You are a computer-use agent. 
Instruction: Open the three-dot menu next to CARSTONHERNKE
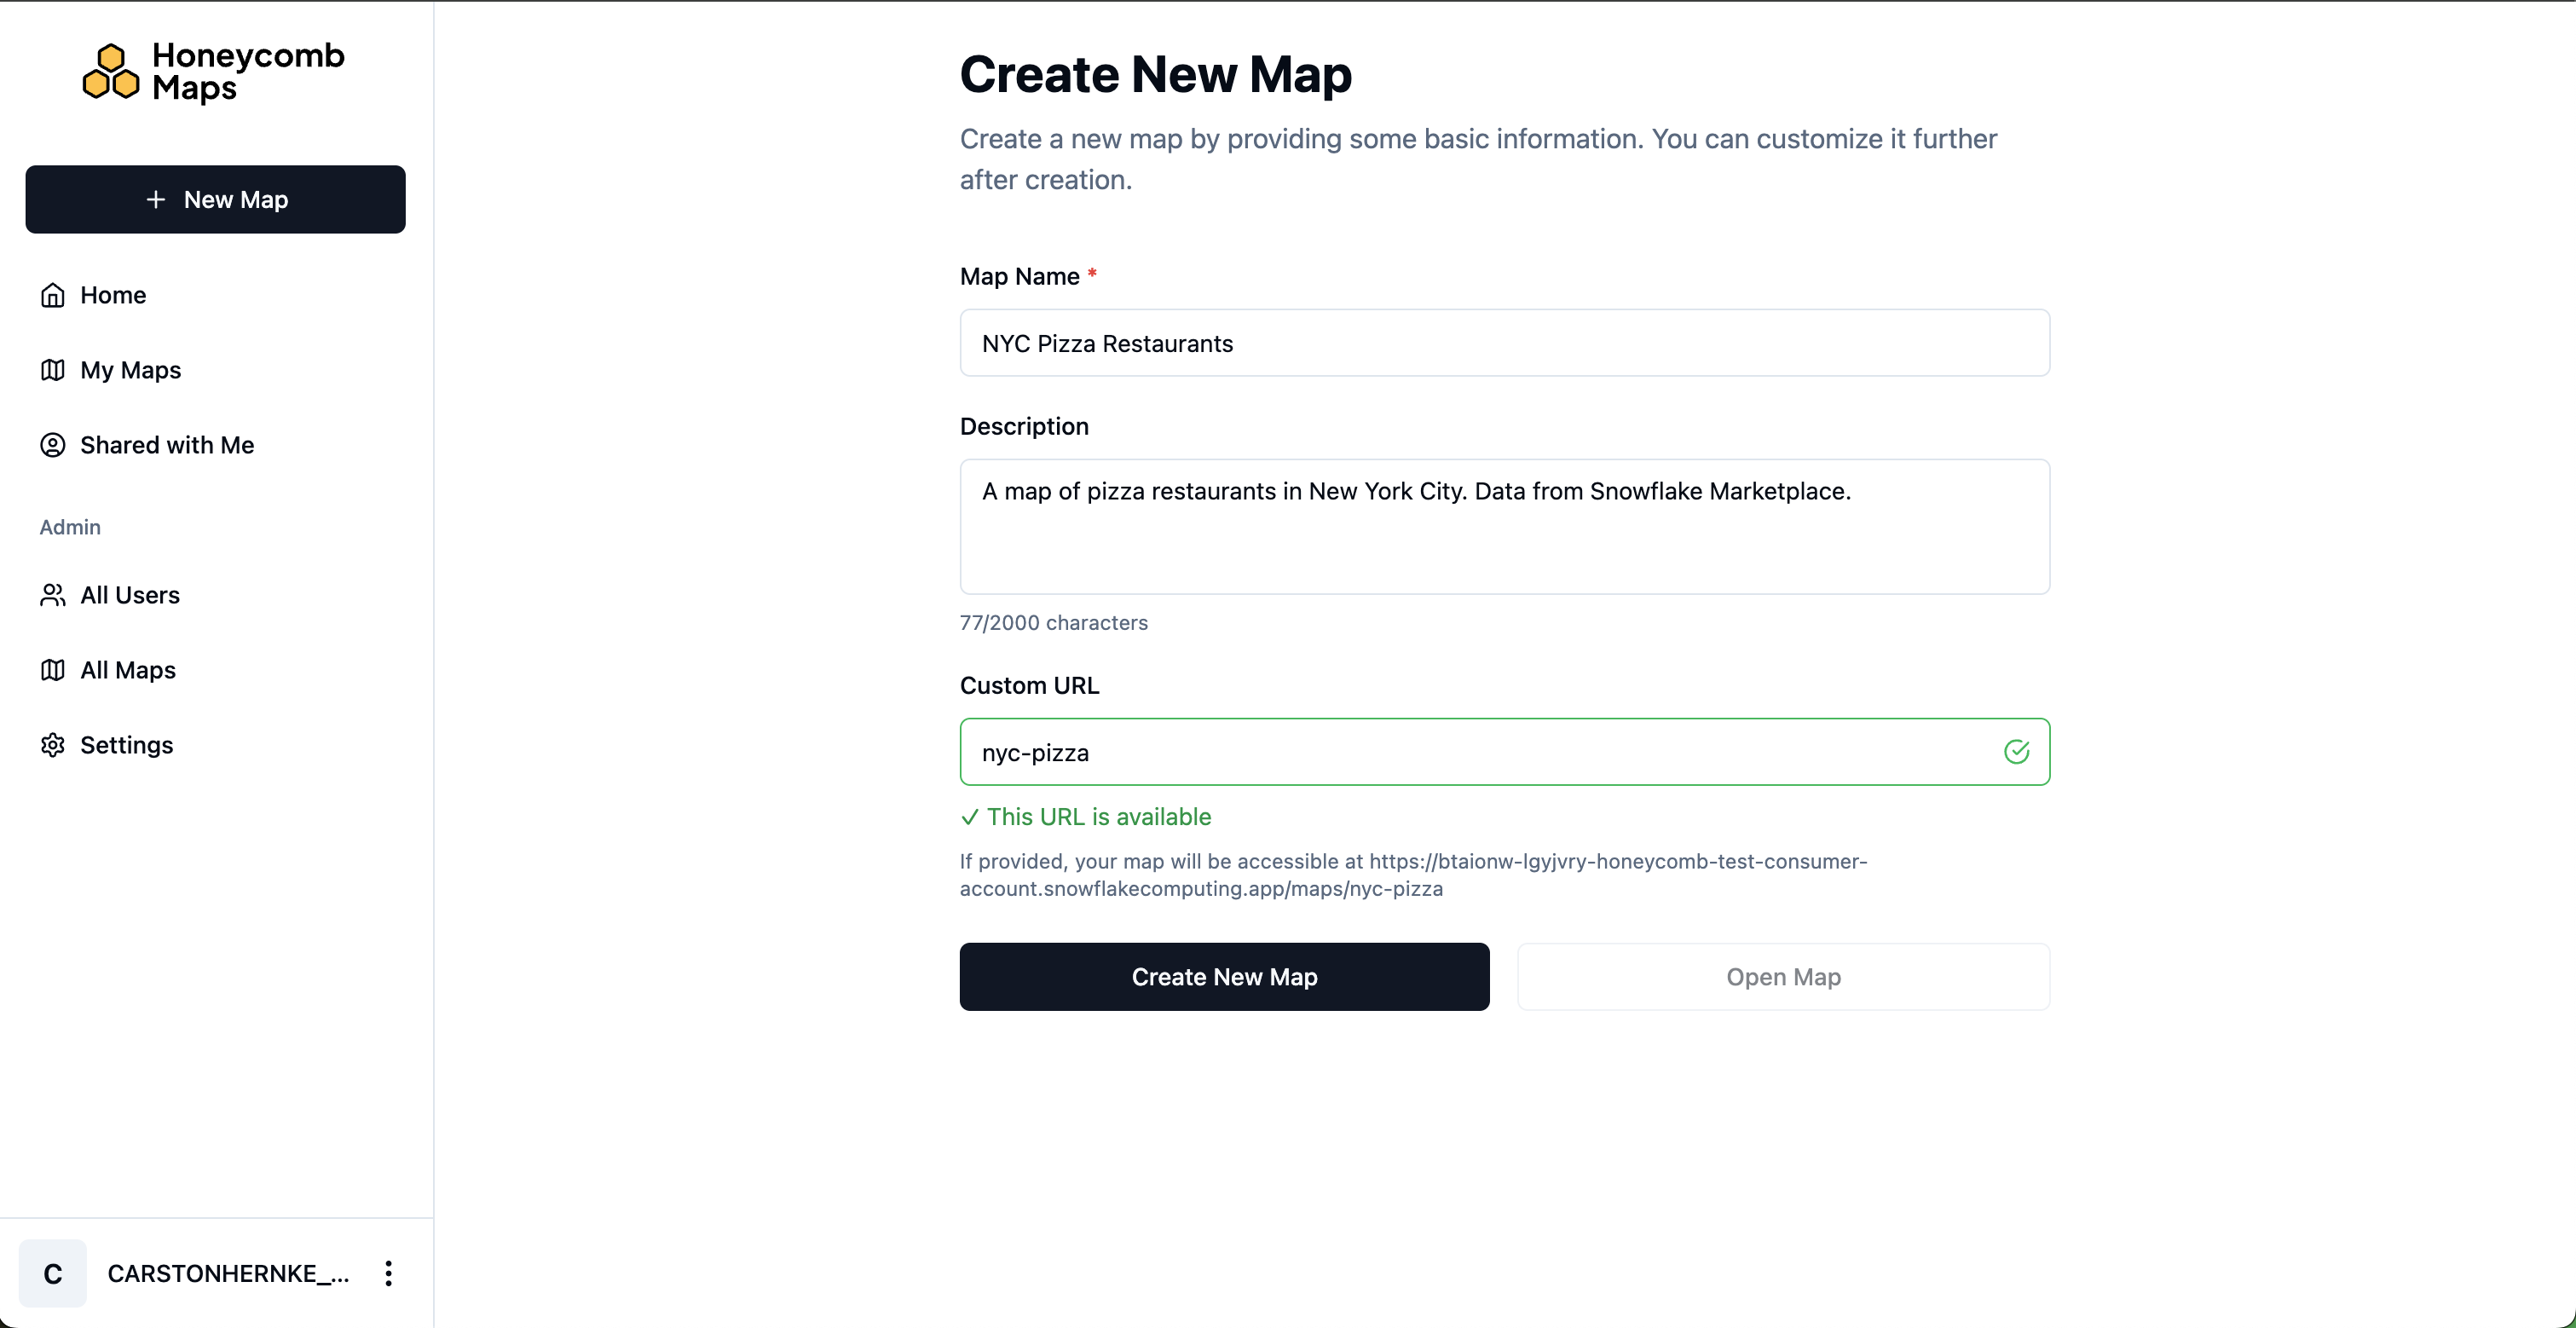(x=388, y=1273)
